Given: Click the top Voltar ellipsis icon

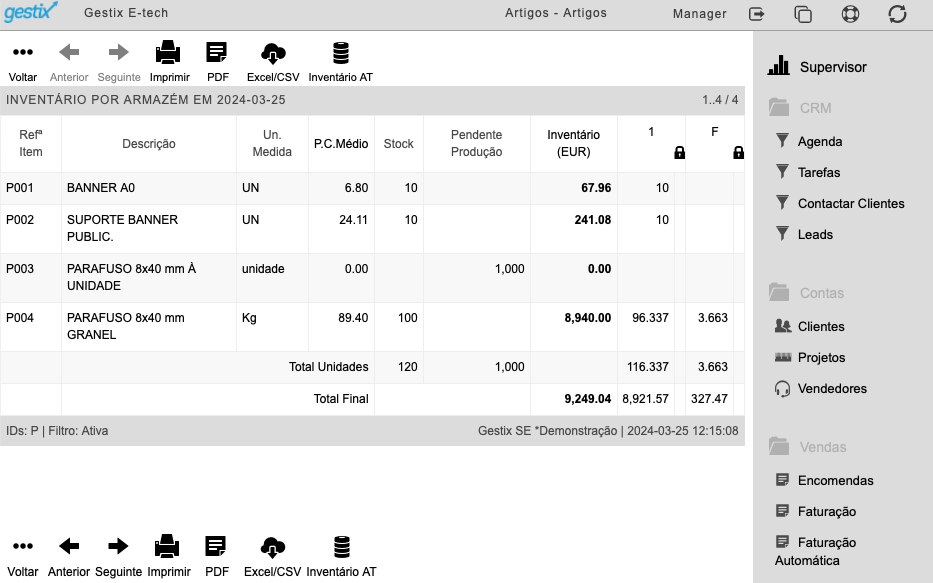Looking at the screenshot, I should click(x=23, y=52).
